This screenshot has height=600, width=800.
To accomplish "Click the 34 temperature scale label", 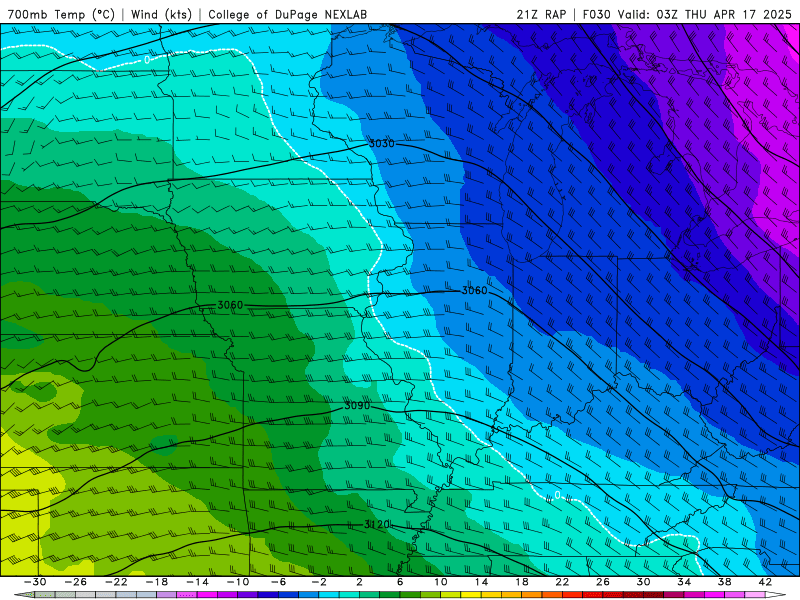I will (684, 582).
